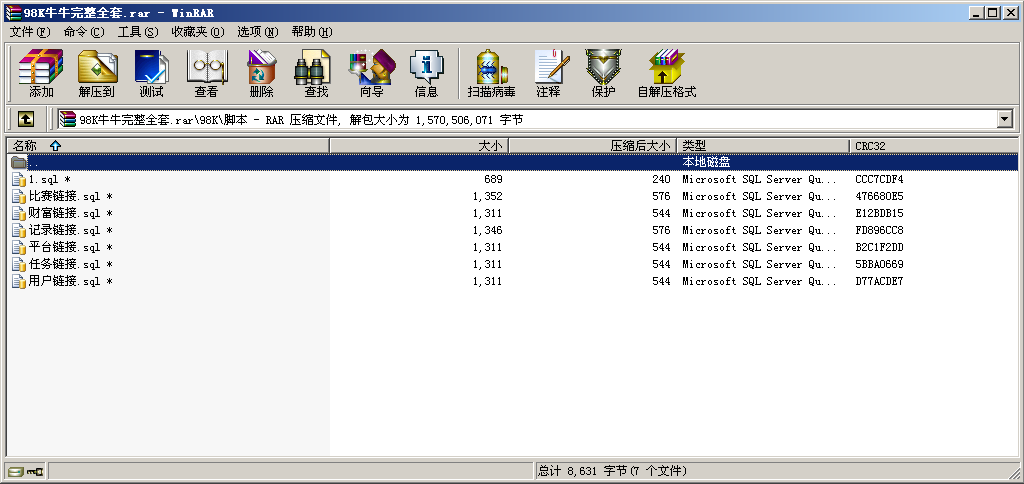Viewport: 1024px width, 484px height.
Task: Open the 查看 (View) tool
Action: click(206, 73)
